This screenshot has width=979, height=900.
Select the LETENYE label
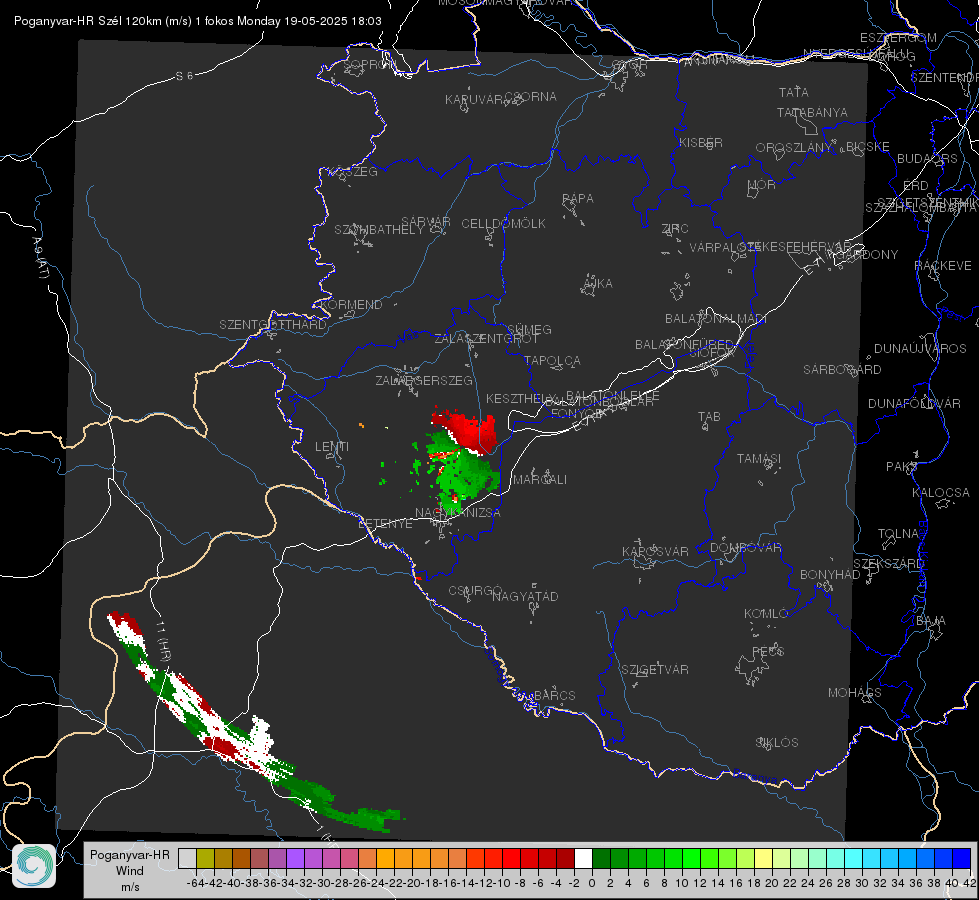tap(385, 524)
